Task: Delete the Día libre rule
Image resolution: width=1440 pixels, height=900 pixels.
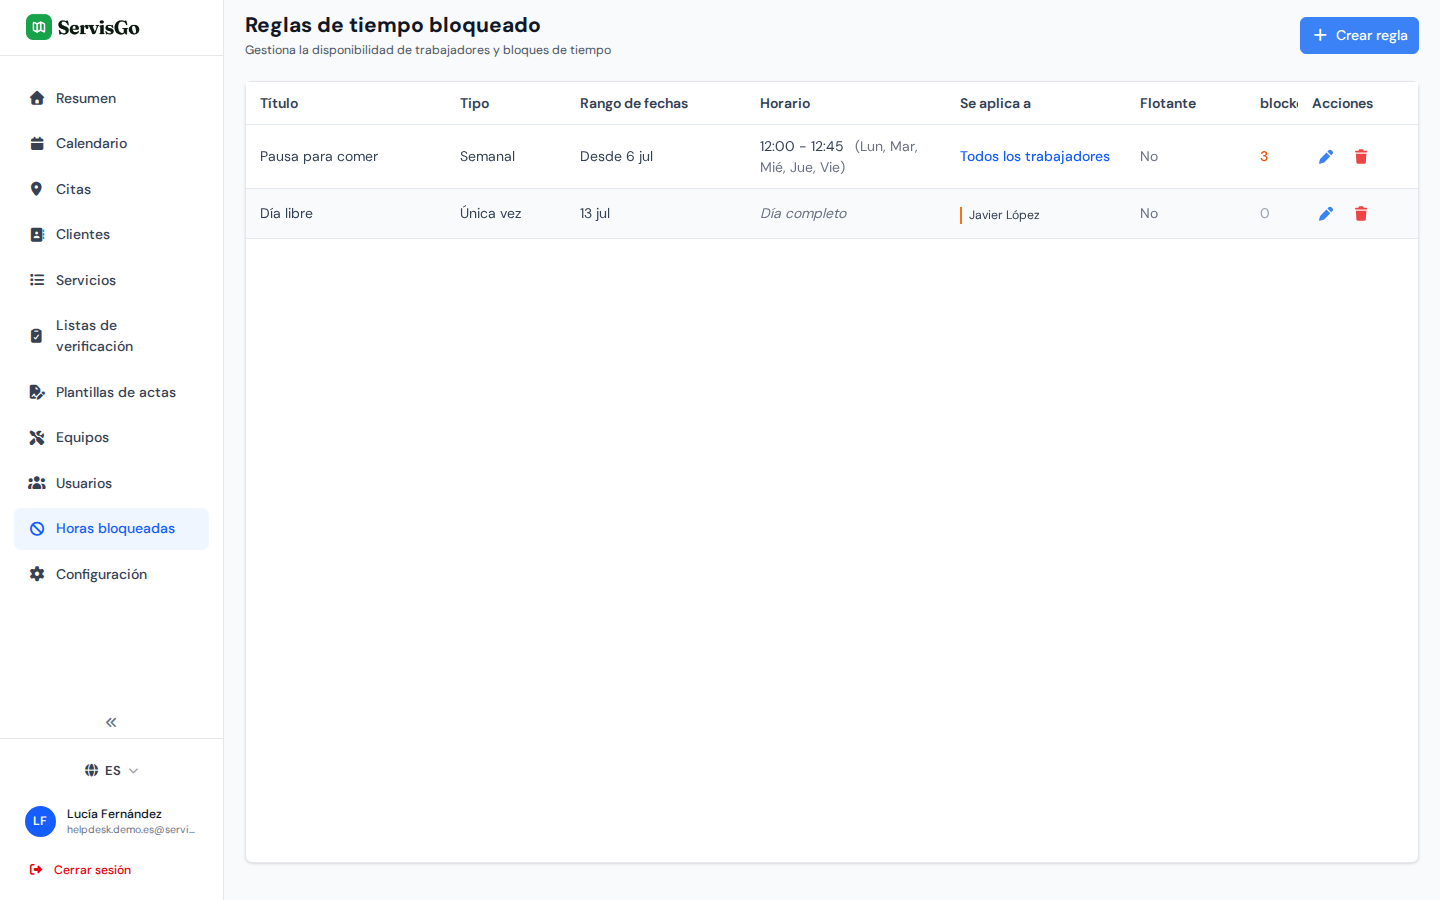Action: click(1361, 213)
